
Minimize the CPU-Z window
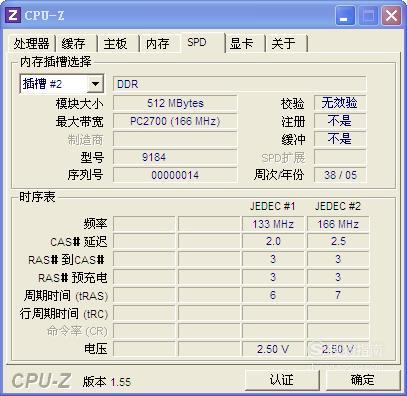tap(345, 15)
